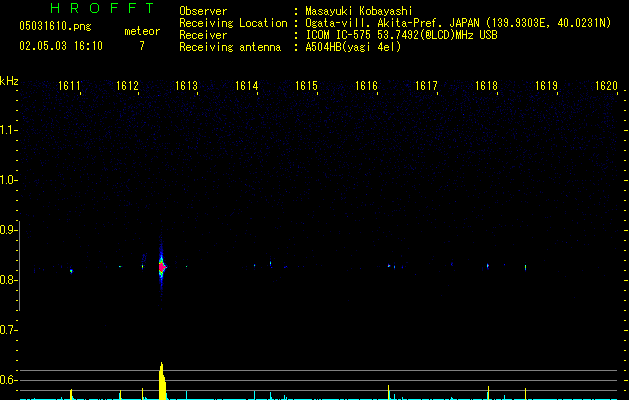This screenshot has height=400, width=629.
Task: Click the 1613 time axis label
Action: 187,86
